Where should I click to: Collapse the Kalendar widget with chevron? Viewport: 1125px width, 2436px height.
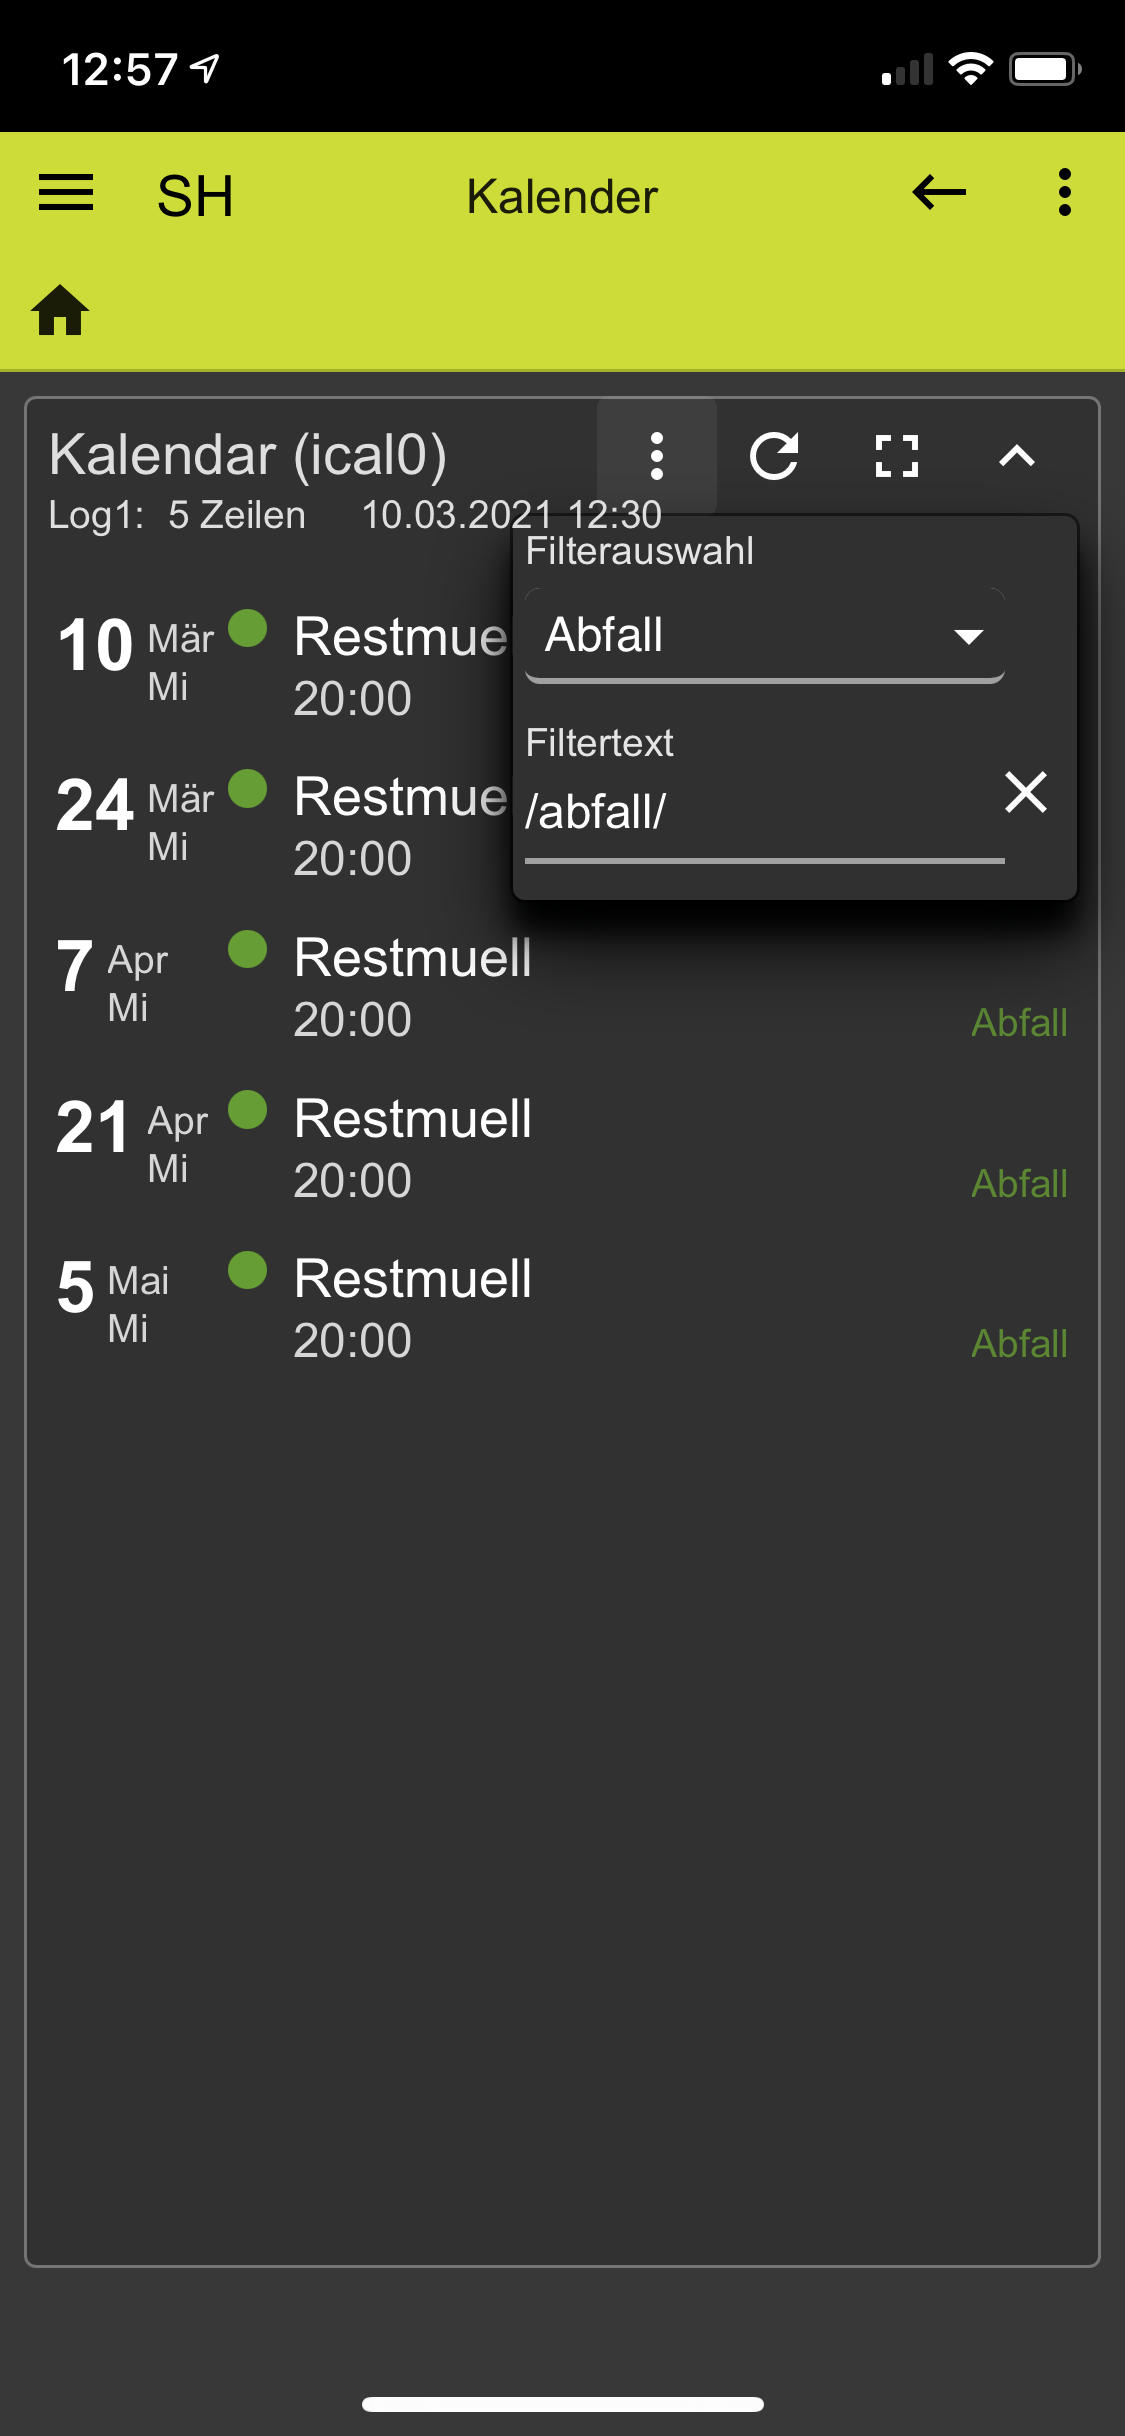tap(1017, 456)
